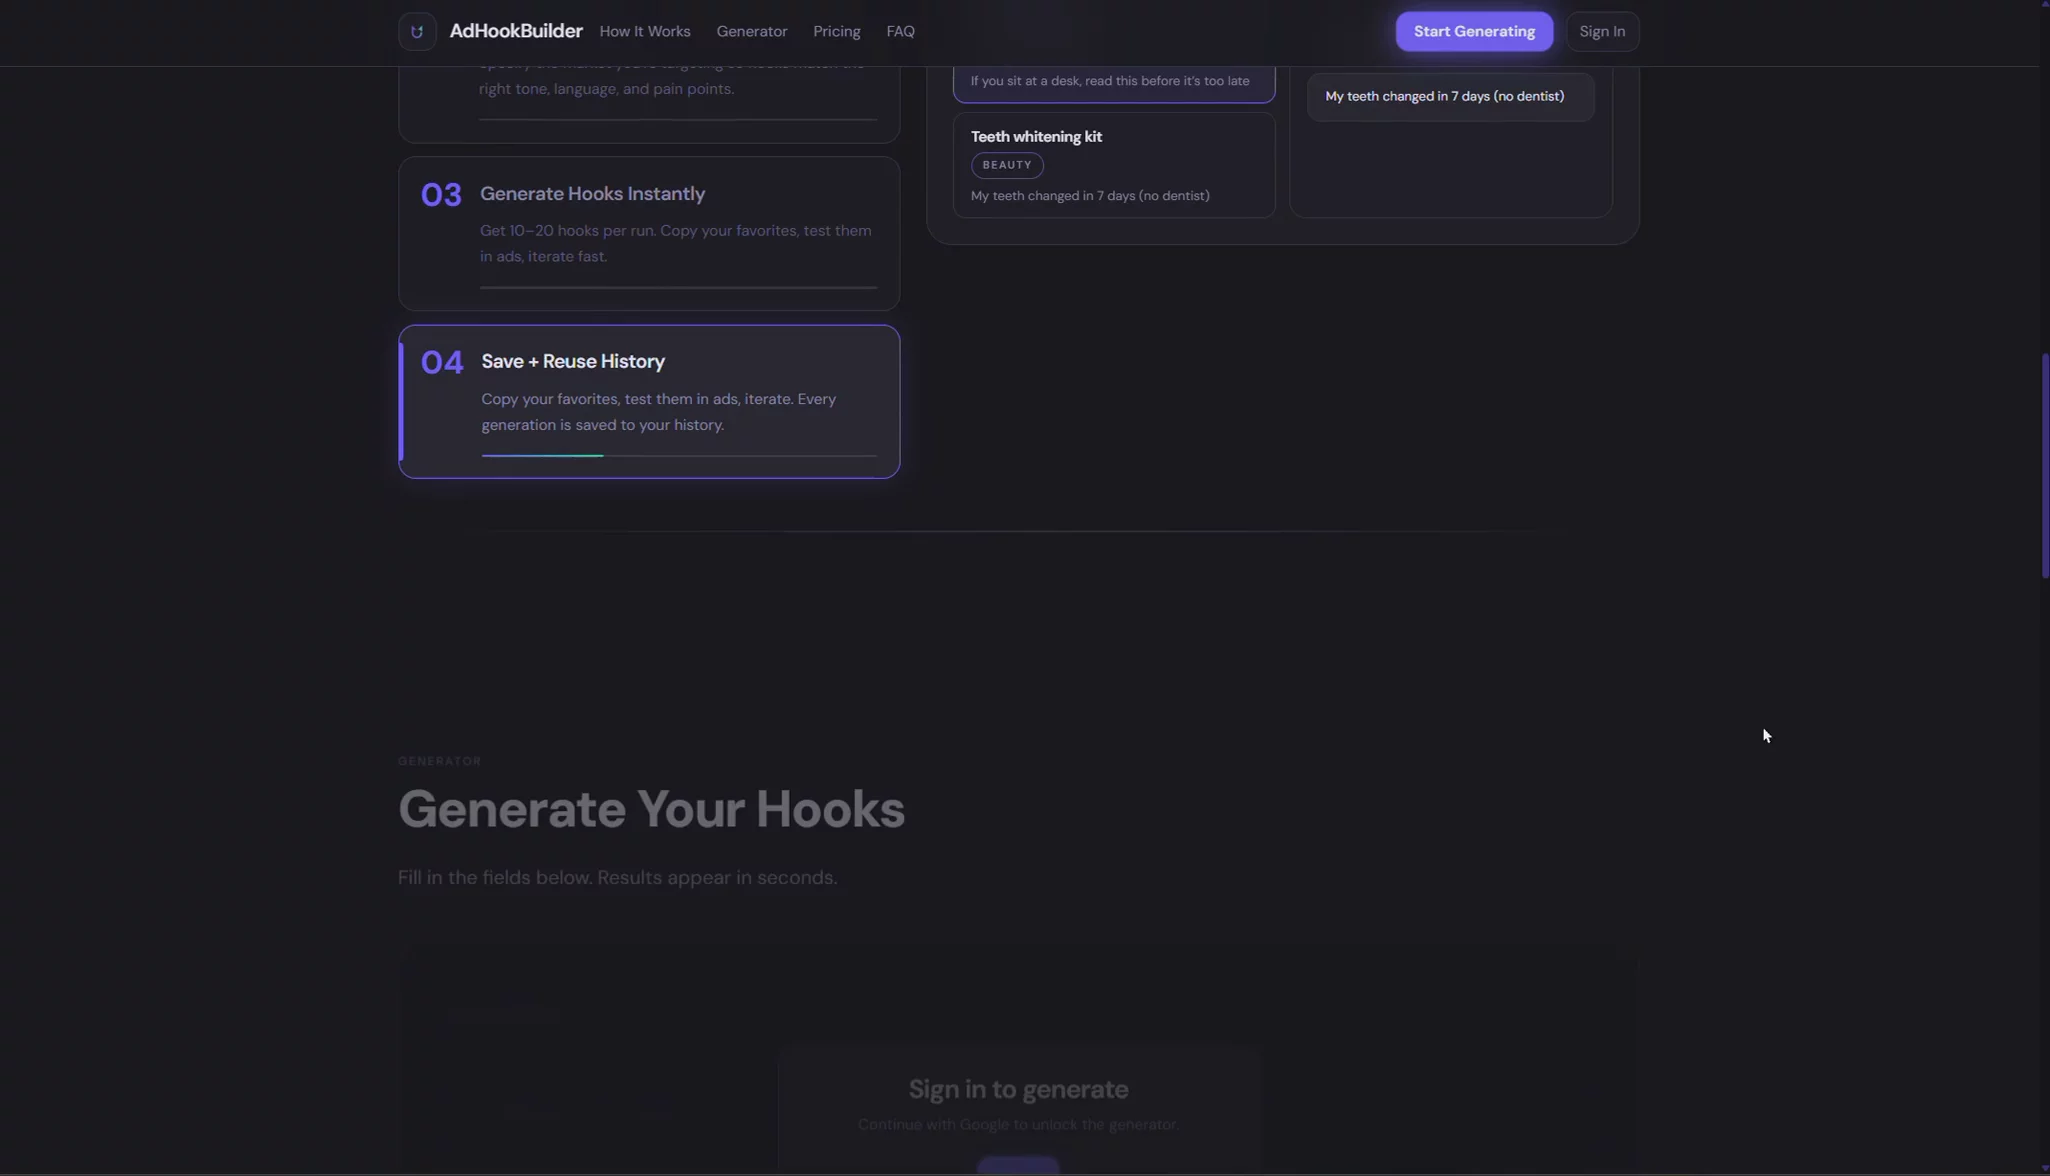Select the hook 'If you sit at a desk'
Image resolution: width=2050 pixels, height=1176 pixels.
pos(1112,81)
